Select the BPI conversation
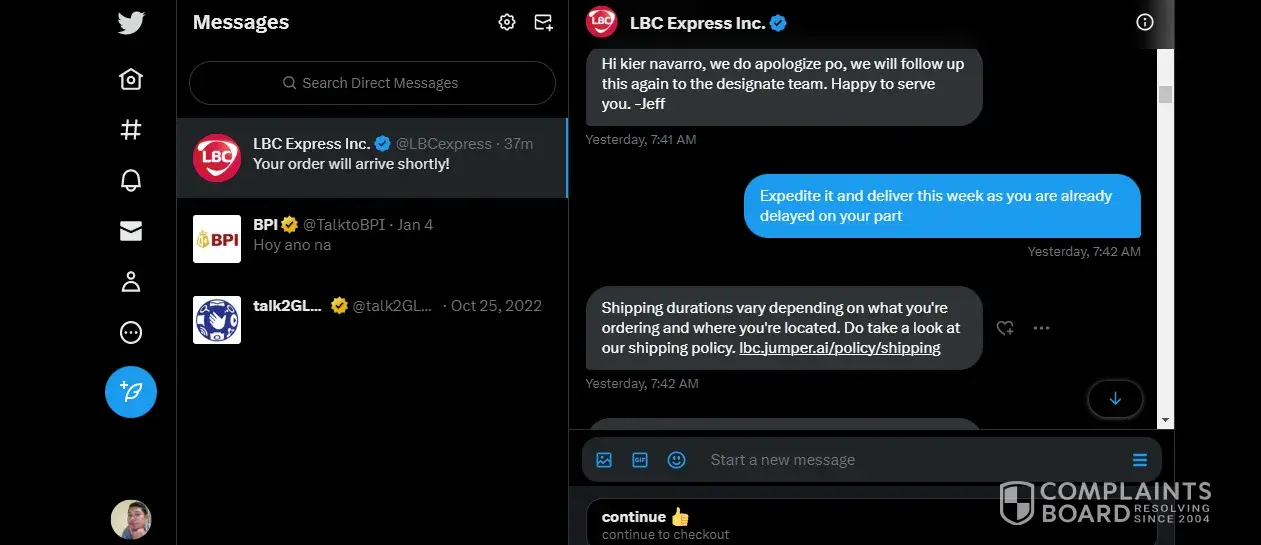This screenshot has height=545, width=1261. (x=372, y=238)
